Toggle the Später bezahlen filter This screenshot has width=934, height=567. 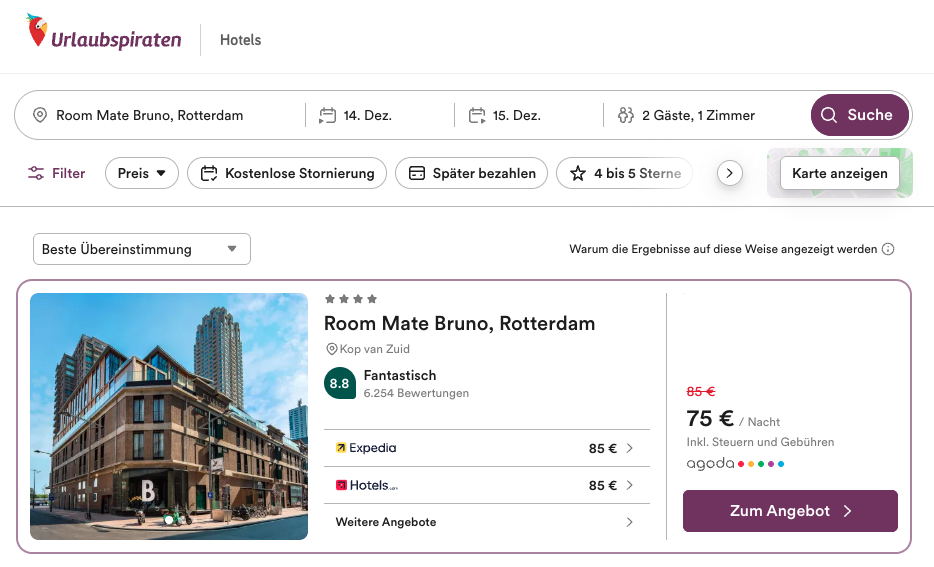point(472,173)
